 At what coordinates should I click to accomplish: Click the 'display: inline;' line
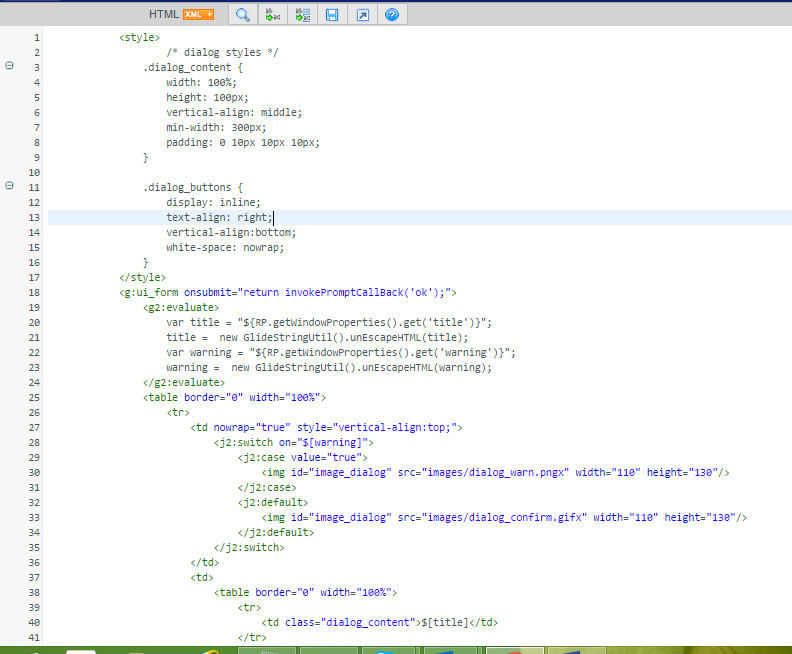point(213,203)
